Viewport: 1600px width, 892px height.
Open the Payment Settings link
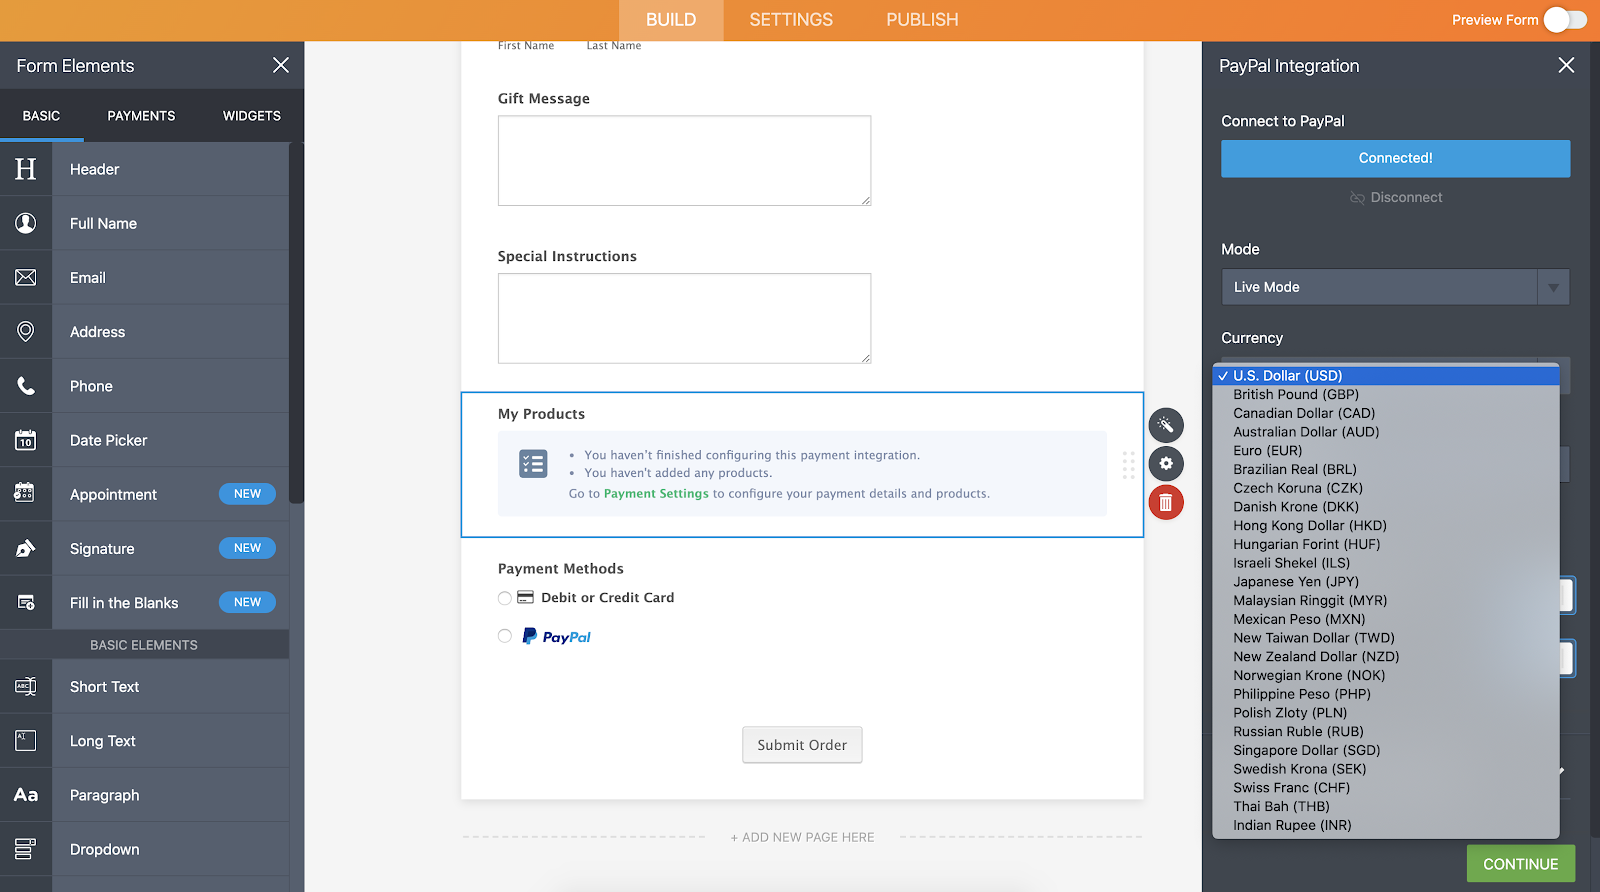[656, 494]
